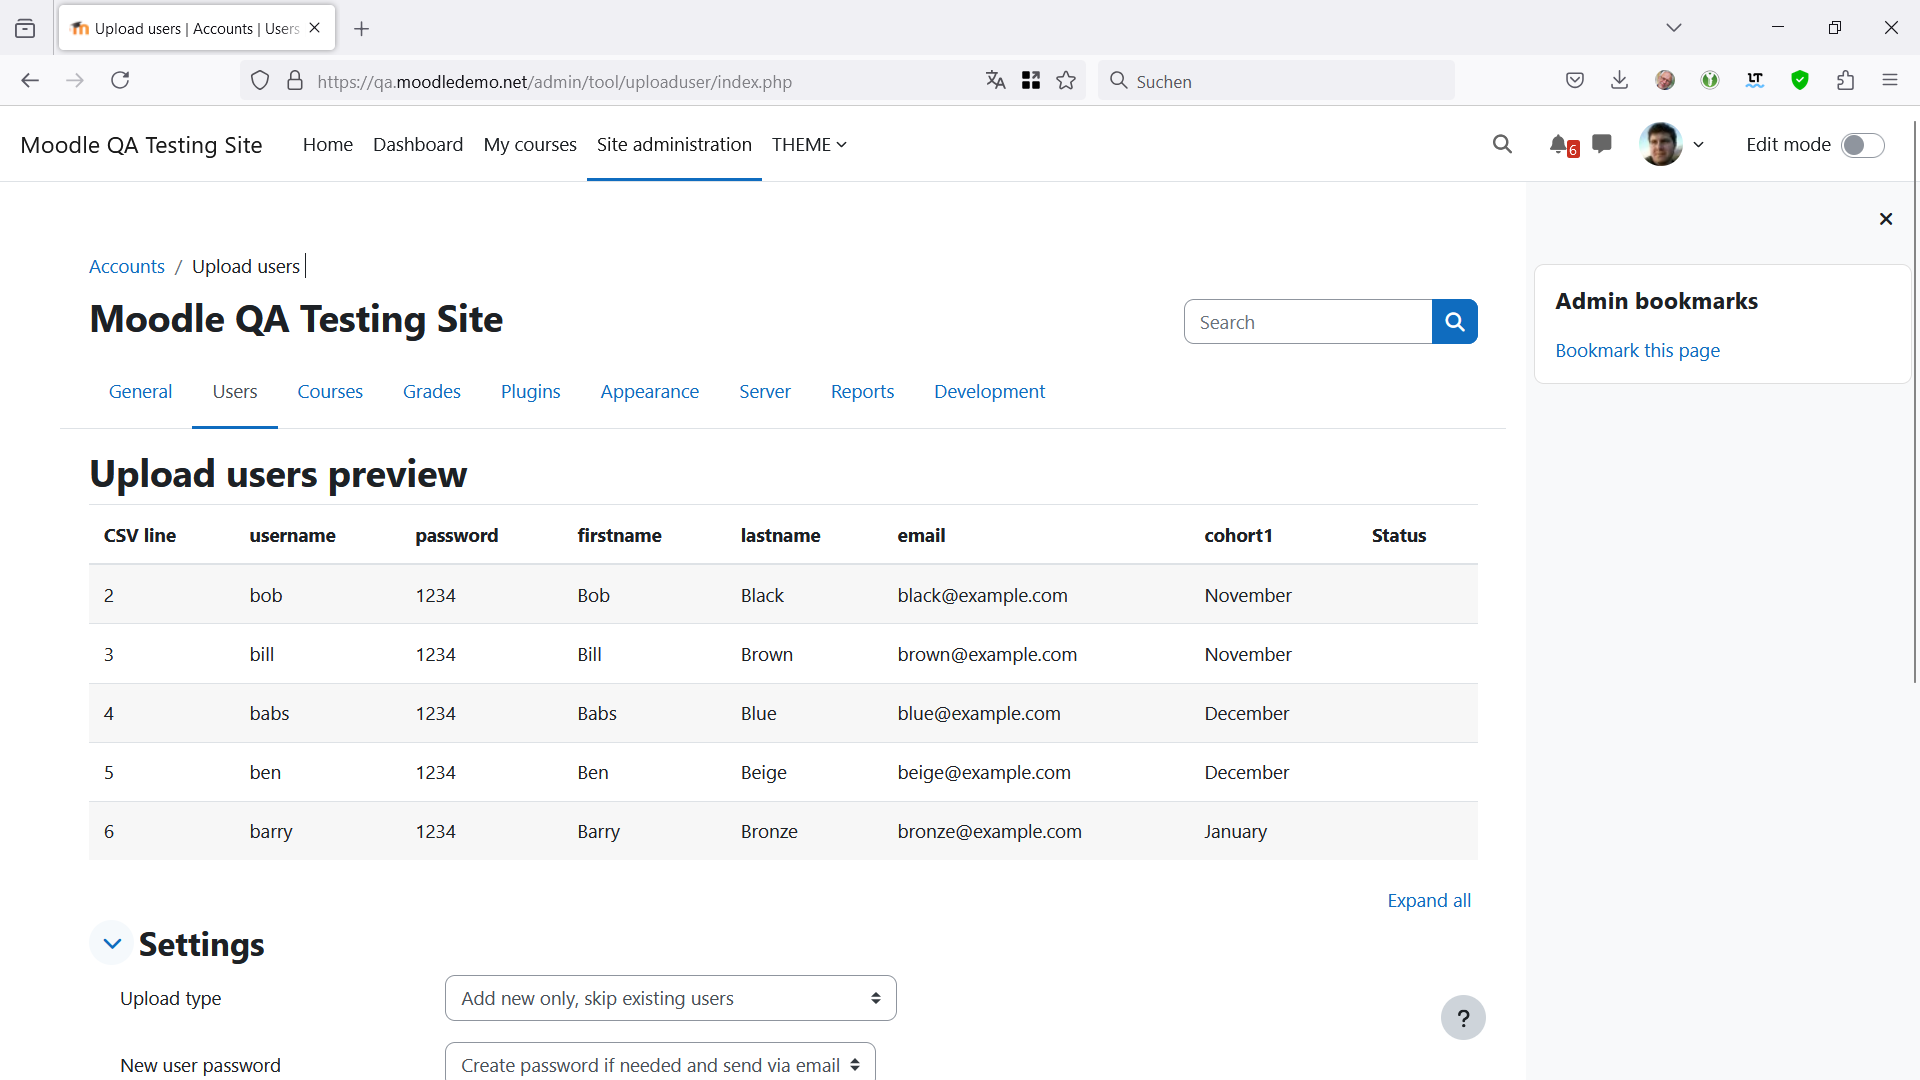
Task: Close the Admin bookmarks drawer
Action: pos(1885,218)
